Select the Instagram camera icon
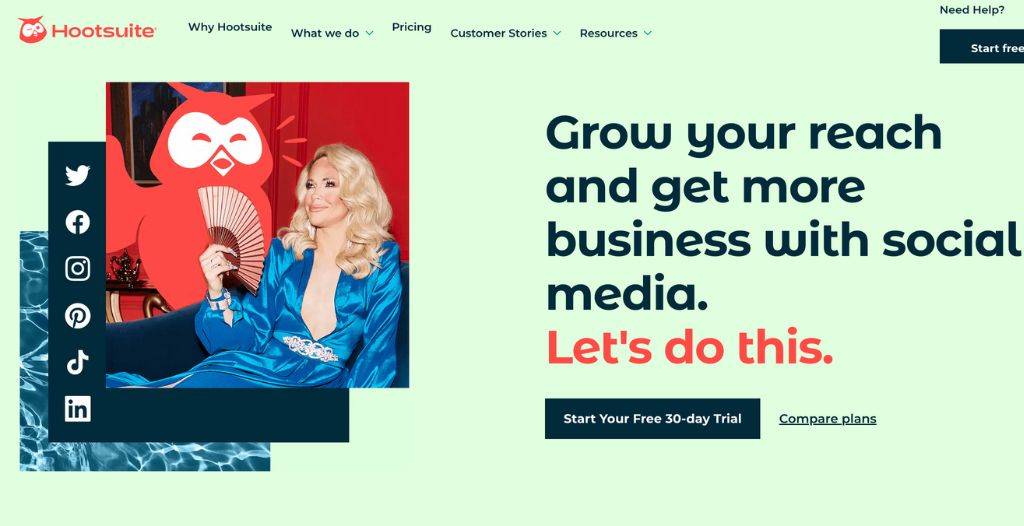Screen dimensions: 1024x526 pyautogui.click(x=78, y=269)
